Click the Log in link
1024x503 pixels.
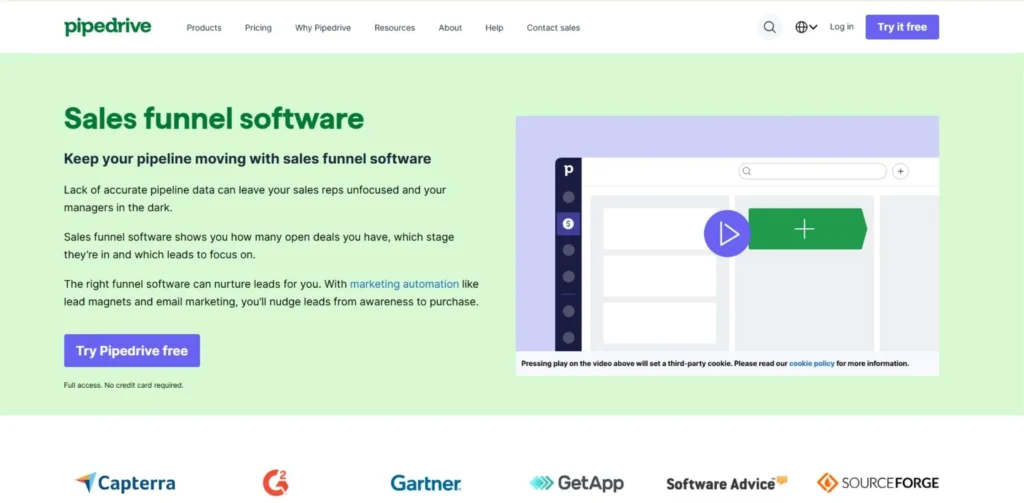841,27
